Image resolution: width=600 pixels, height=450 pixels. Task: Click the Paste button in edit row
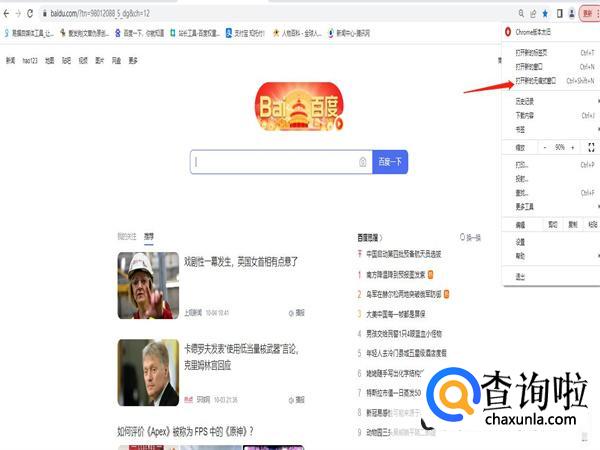[592, 225]
